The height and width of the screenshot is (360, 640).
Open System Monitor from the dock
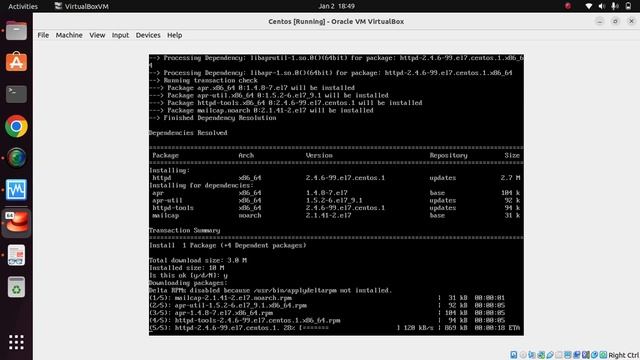(16, 190)
